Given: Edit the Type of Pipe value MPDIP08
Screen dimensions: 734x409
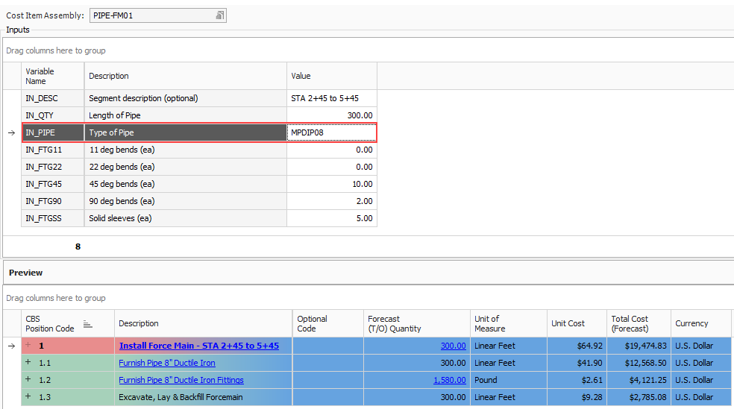Looking at the screenshot, I should tap(331, 132).
